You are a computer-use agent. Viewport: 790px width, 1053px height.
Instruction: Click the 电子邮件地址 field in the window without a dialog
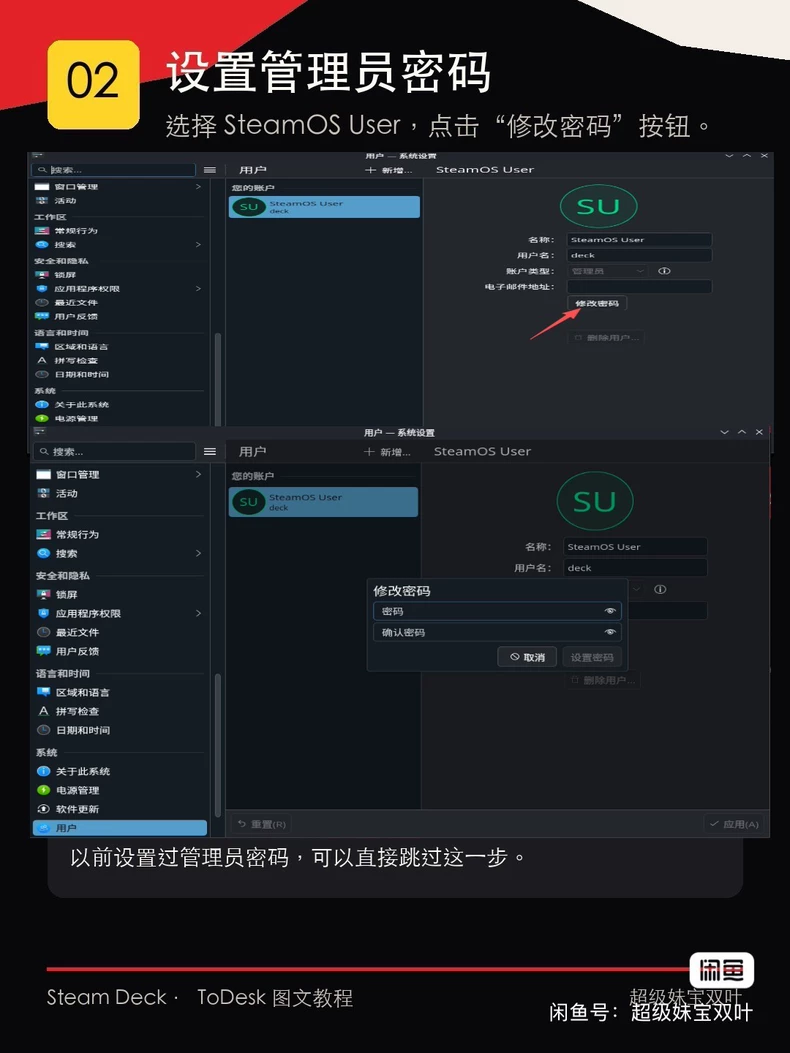point(640,287)
